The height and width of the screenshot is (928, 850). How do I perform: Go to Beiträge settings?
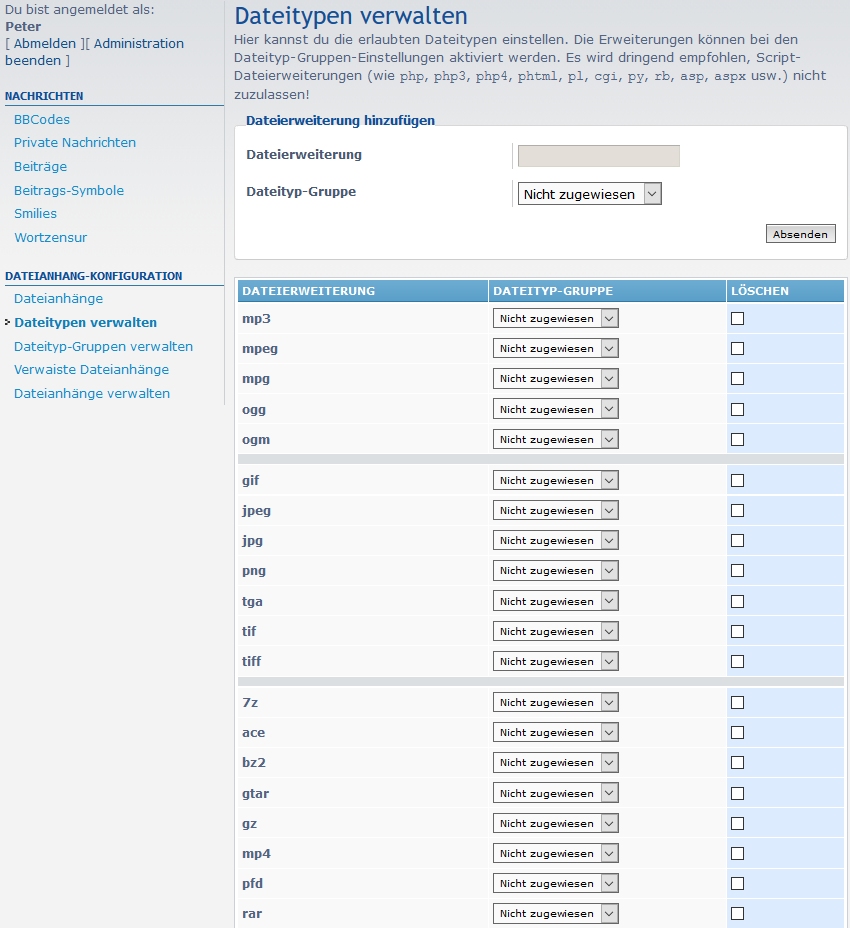coord(40,166)
